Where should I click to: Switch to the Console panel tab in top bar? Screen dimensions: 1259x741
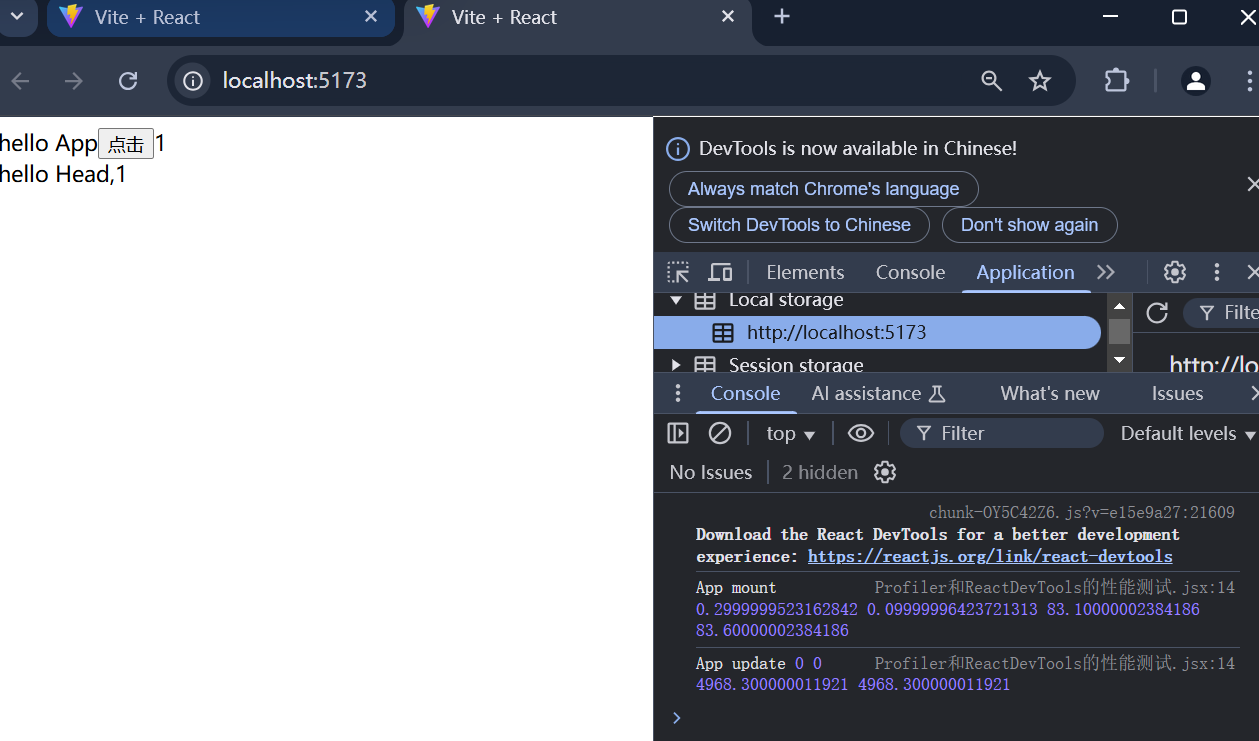(x=910, y=272)
